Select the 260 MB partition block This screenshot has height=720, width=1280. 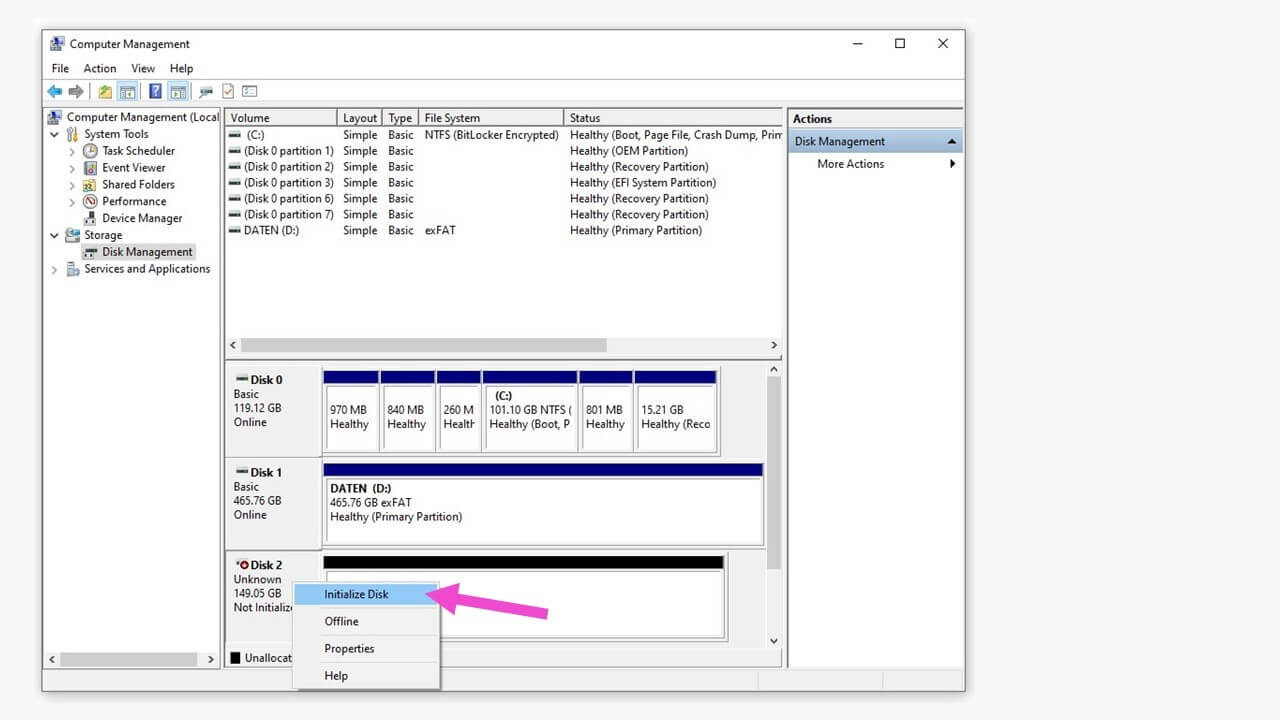pyautogui.click(x=459, y=411)
